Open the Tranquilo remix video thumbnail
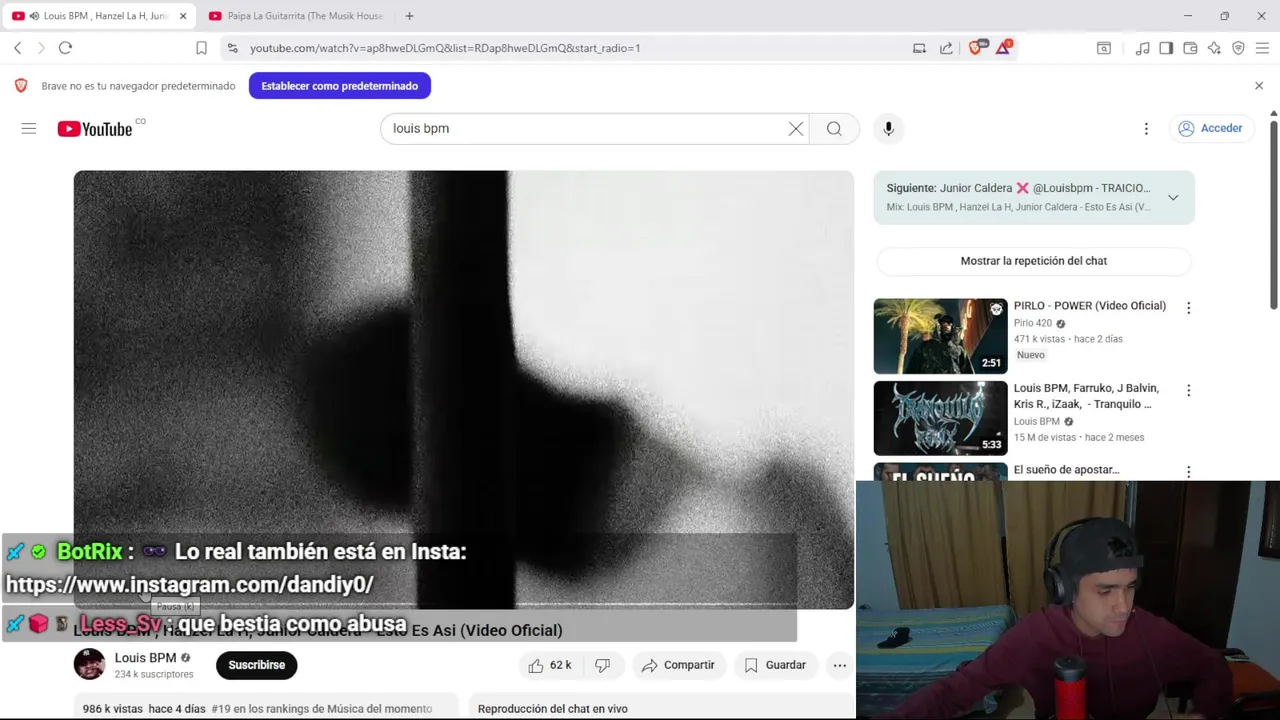Screen dimensions: 1280x720 940,418
